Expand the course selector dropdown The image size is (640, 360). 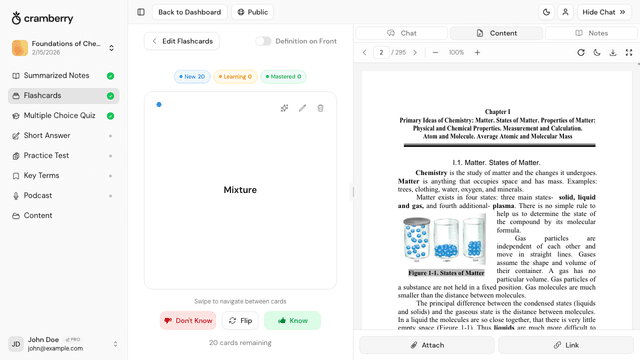111,48
